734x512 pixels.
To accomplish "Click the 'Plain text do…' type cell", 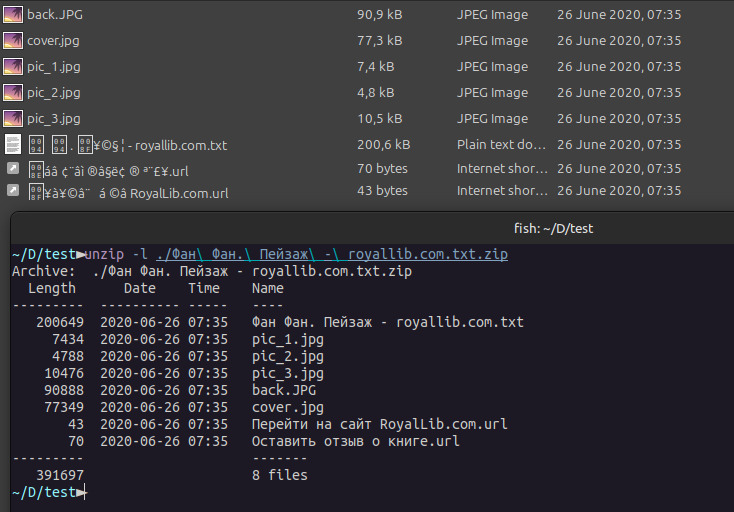I will pos(501,145).
